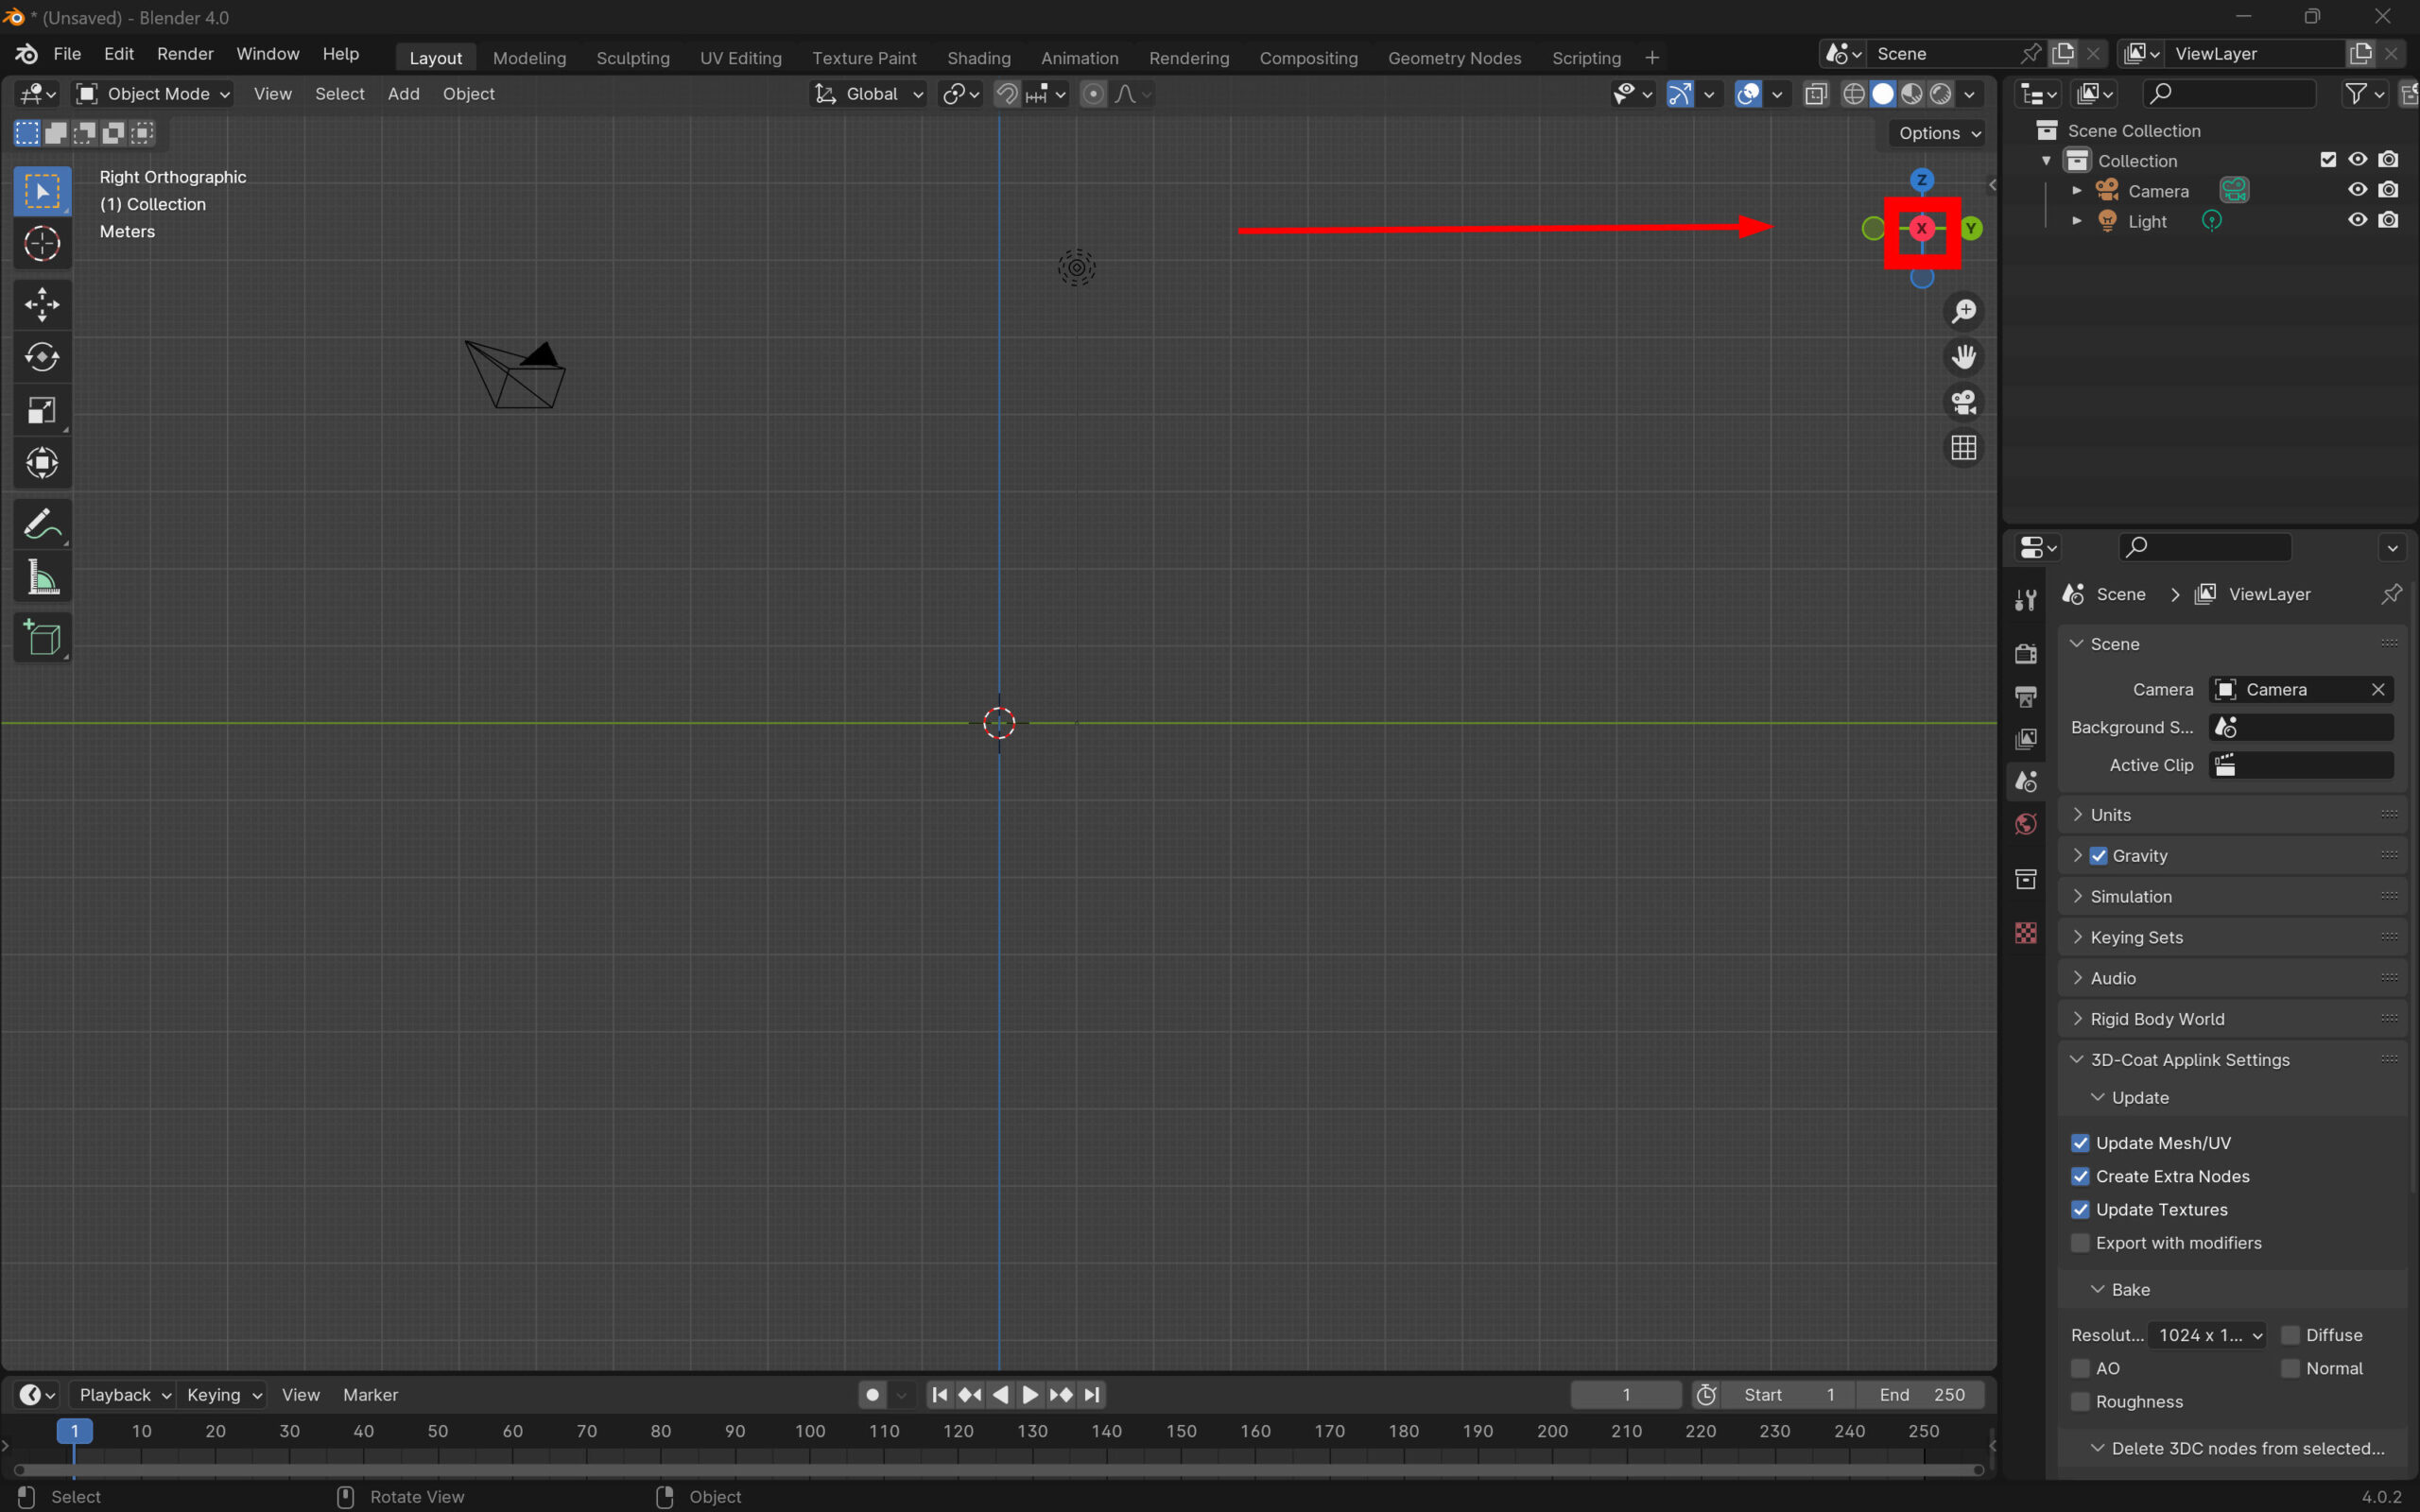Open the World properties tab icon
The height and width of the screenshot is (1512, 2420).
pos(2025,824)
